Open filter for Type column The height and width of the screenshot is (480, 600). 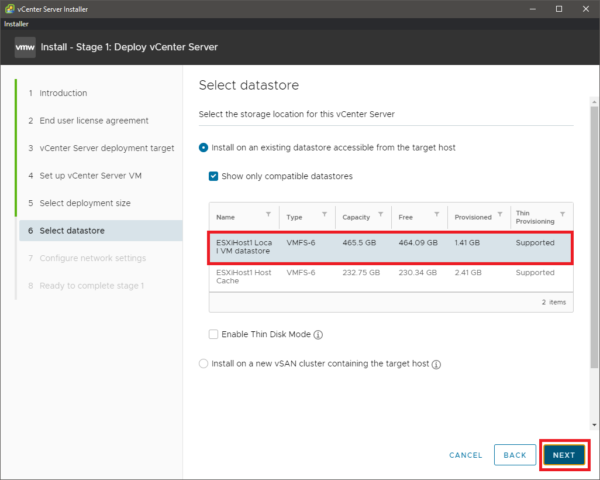click(324, 214)
